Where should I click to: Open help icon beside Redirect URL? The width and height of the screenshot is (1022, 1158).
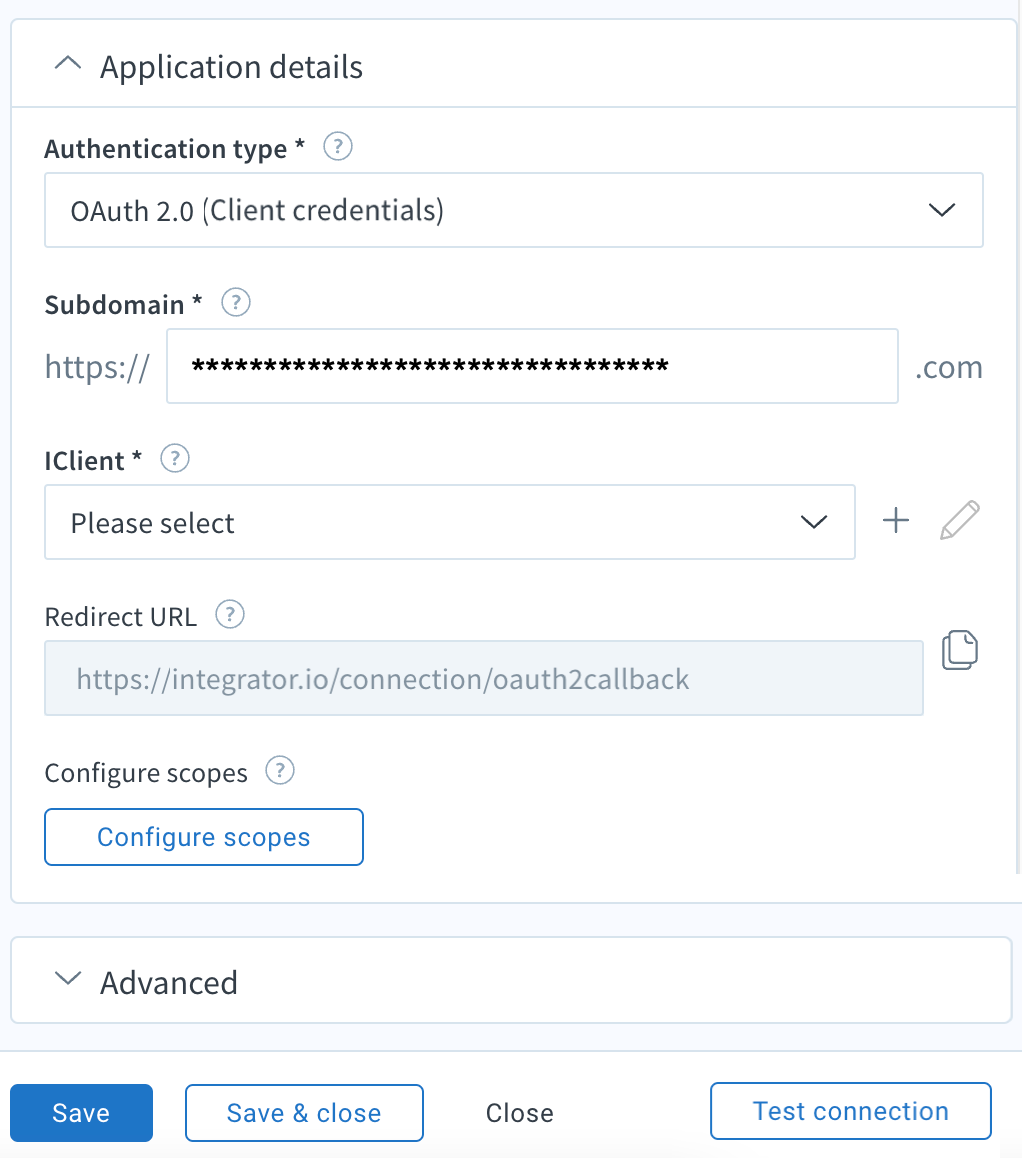pyautogui.click(x=230, y=614)
